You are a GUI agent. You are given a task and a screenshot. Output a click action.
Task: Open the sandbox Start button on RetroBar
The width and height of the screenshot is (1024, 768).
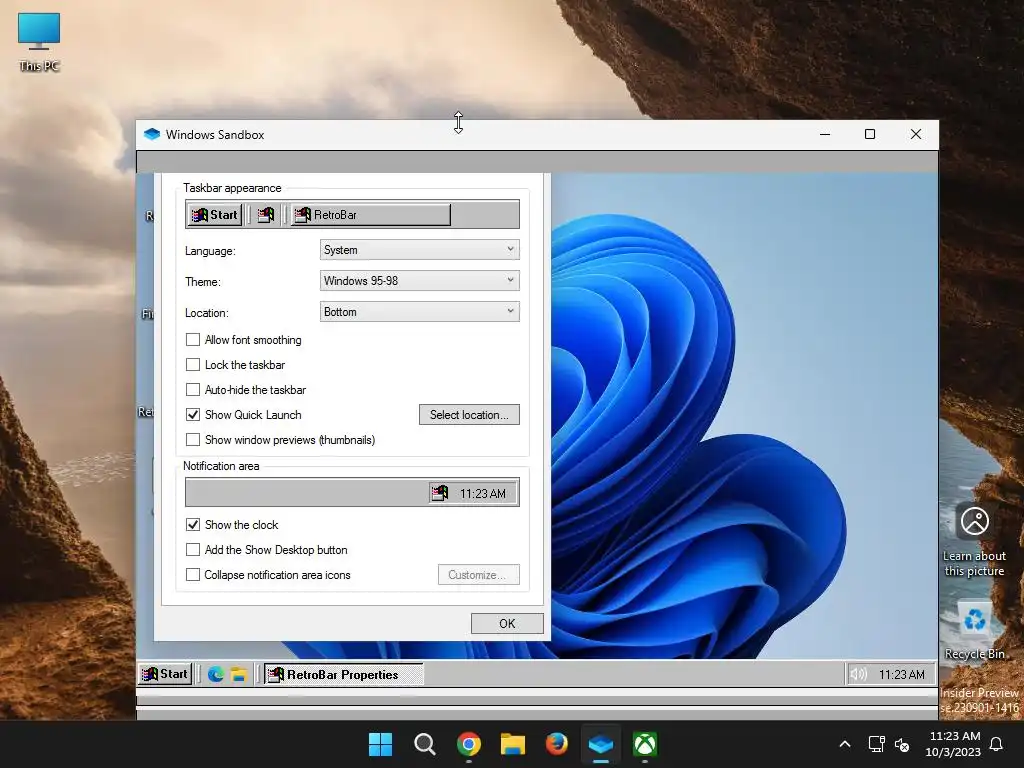tap(165, 674)
